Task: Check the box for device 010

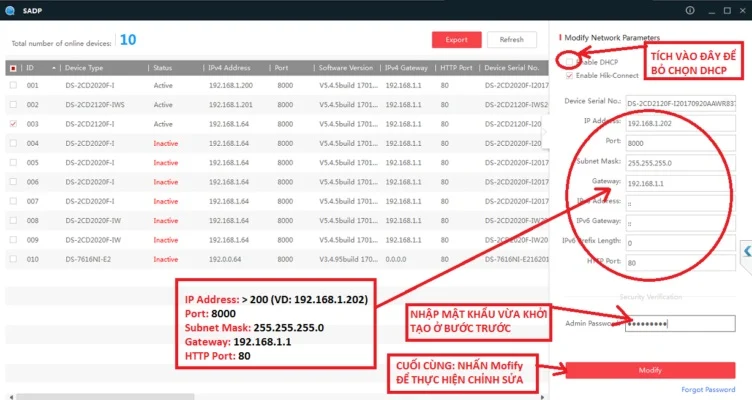Action: [x=13, y=259]
